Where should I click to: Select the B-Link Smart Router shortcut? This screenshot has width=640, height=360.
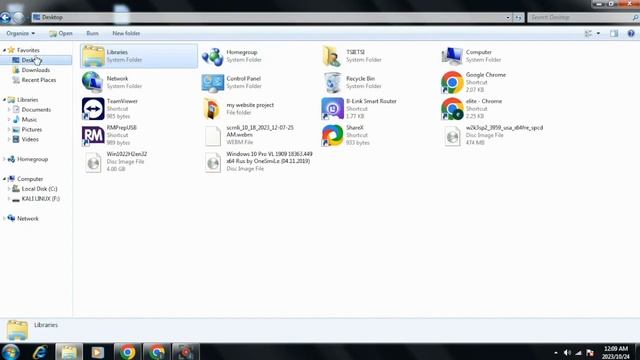[332, 109]
